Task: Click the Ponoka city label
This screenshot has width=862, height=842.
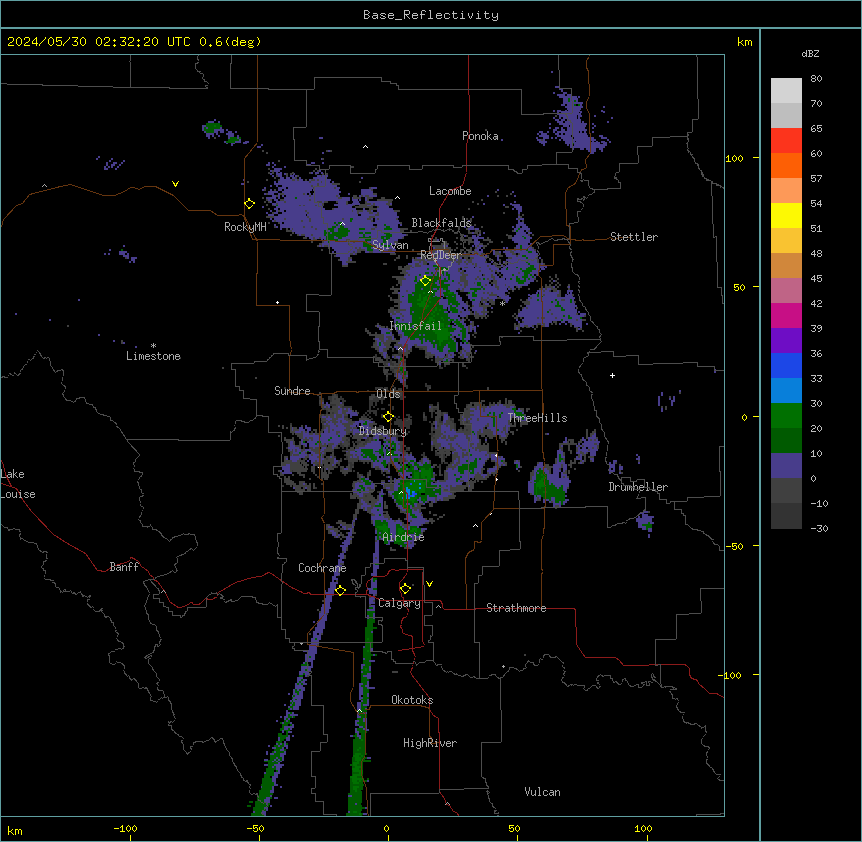Action: click(x=480, y=136)
